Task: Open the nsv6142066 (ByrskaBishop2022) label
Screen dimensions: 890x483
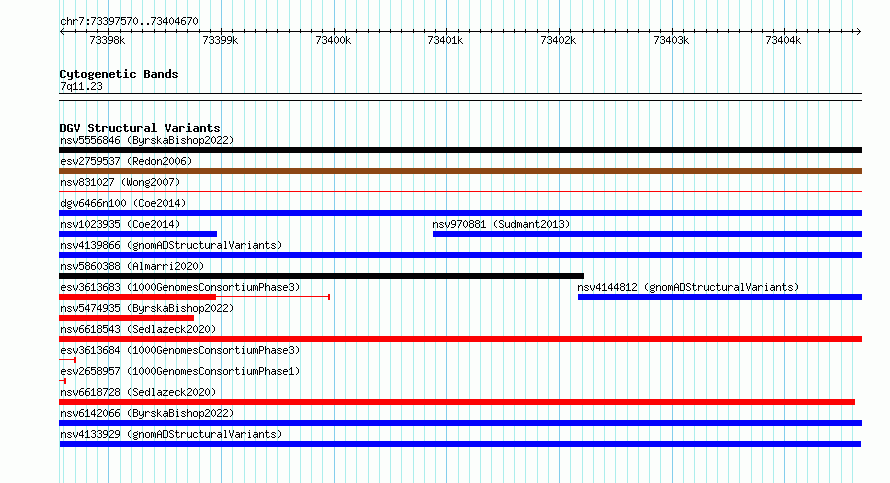Action: click(147, 413)
